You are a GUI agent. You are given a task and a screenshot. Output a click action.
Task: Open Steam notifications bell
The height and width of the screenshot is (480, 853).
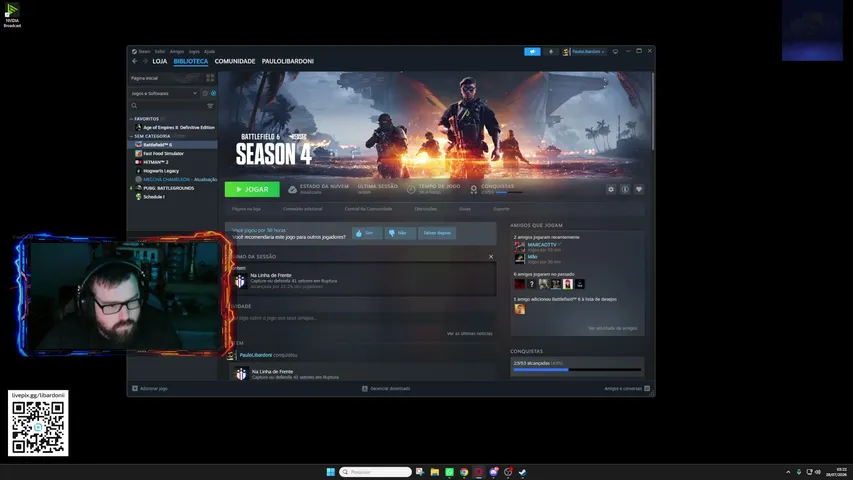(x=551, y=52)
